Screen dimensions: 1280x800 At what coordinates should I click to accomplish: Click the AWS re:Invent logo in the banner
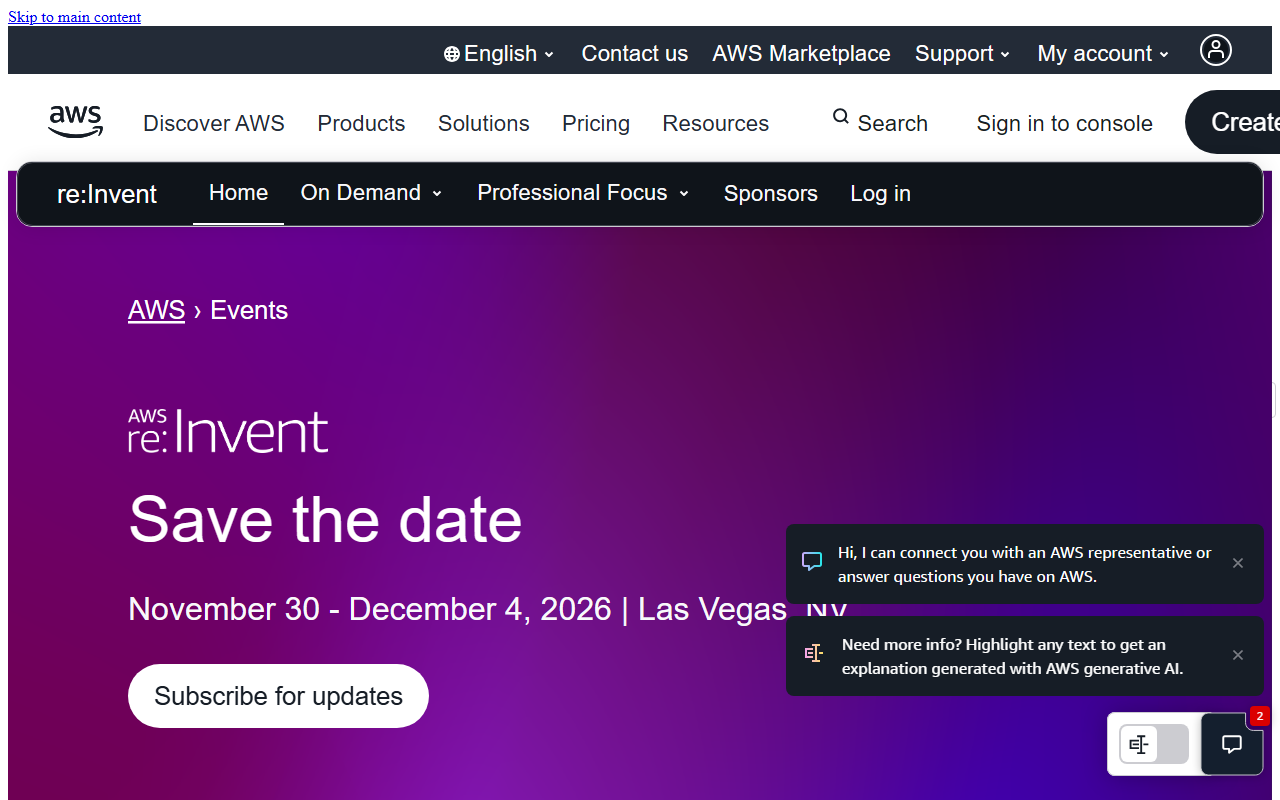pos(228,431)
